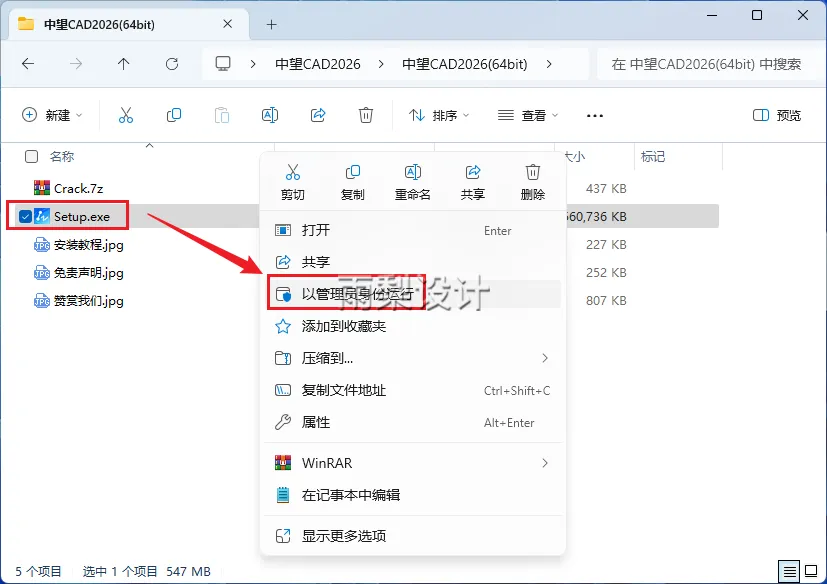827x584 pixels.
Task: Sort by the 名称 column header
Action: tap(62, 156)
